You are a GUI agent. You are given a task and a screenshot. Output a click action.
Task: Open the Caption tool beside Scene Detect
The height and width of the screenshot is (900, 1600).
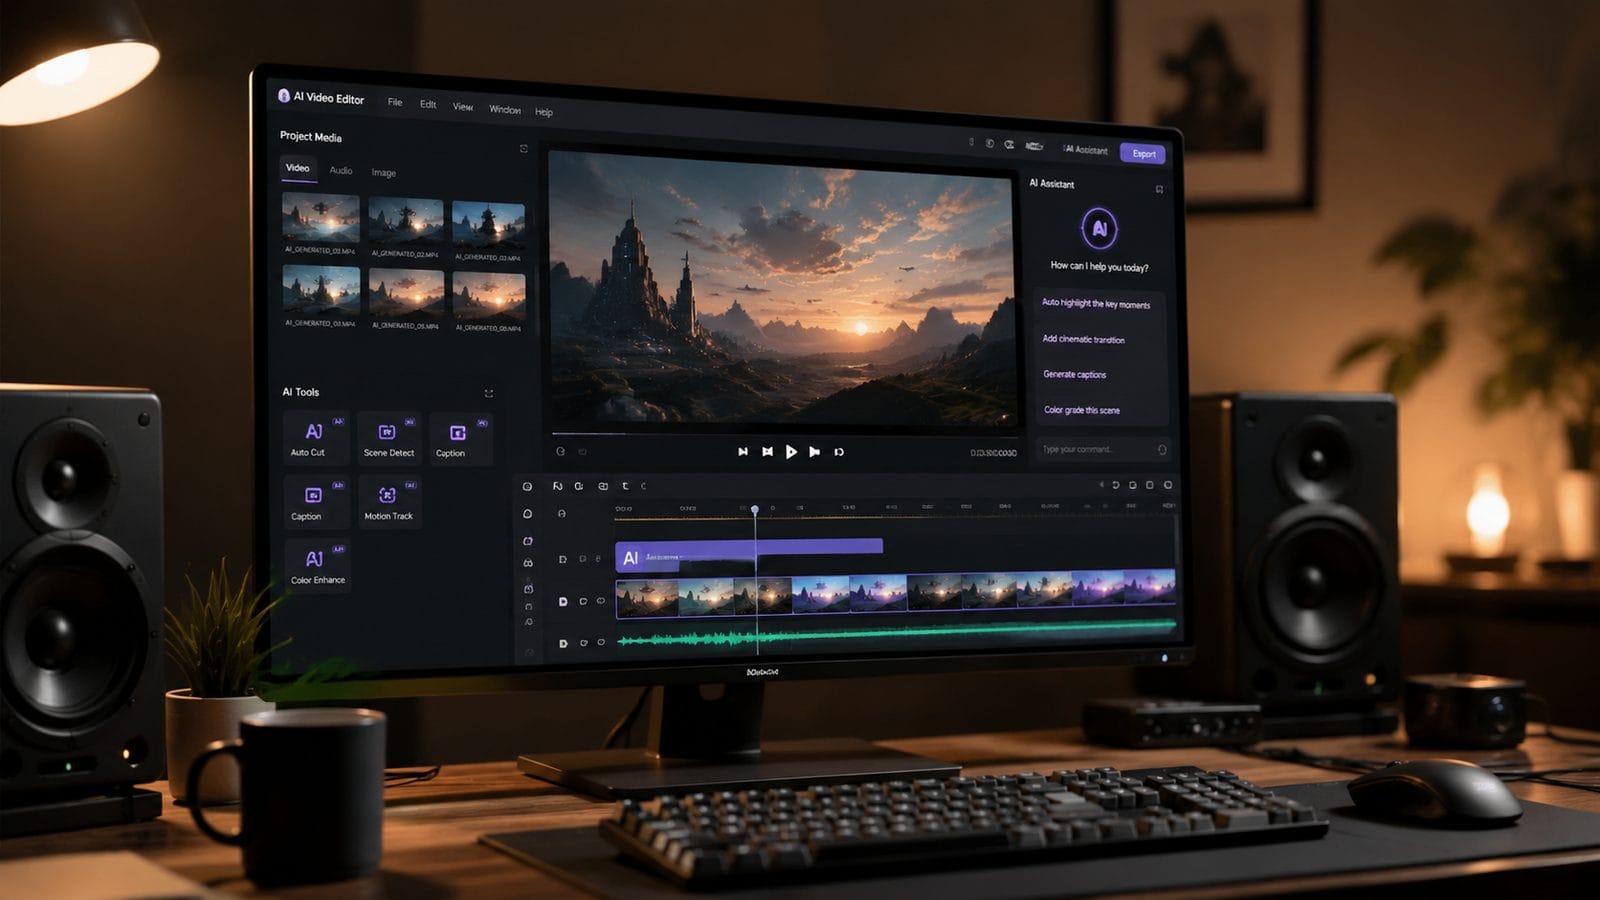(460, 439)
